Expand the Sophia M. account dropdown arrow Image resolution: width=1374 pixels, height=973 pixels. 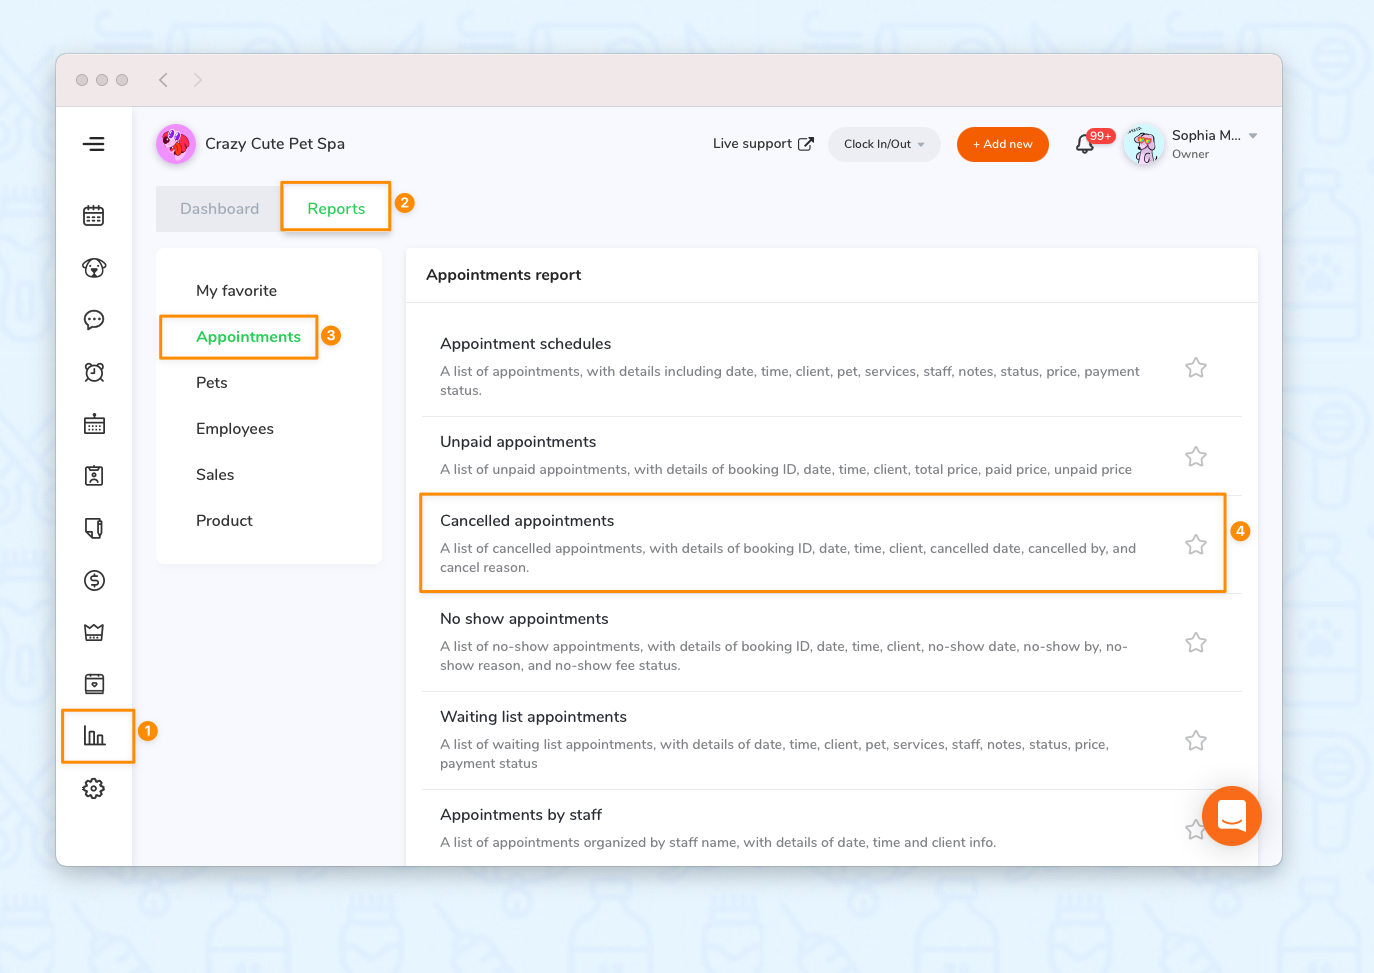pos(1253,136)
